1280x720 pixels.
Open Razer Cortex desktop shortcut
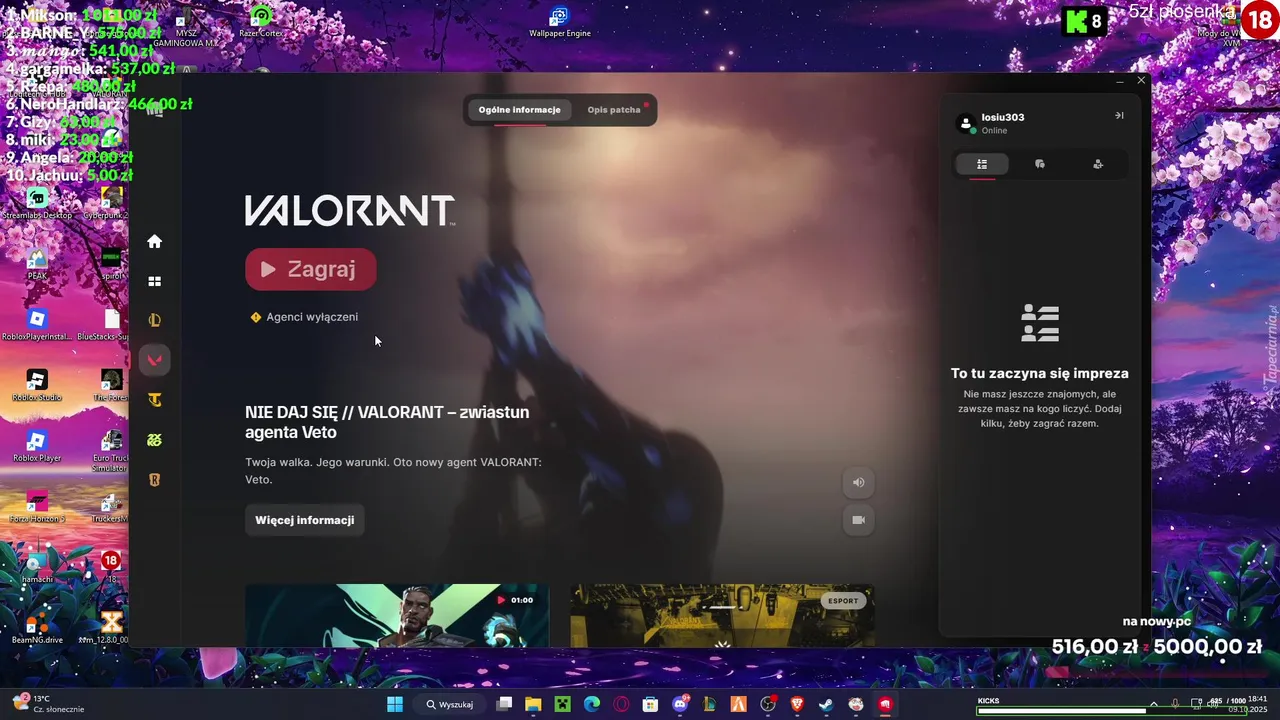tap(261, 22)
